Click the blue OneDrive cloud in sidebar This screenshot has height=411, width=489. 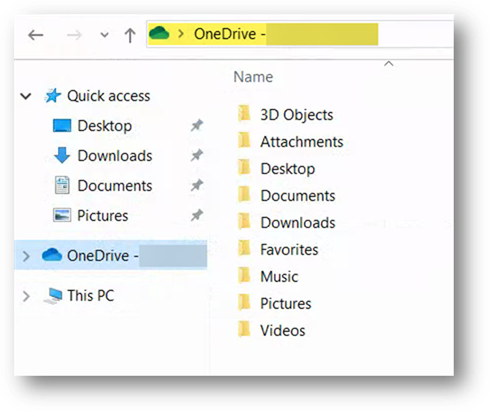coord(52,255)
